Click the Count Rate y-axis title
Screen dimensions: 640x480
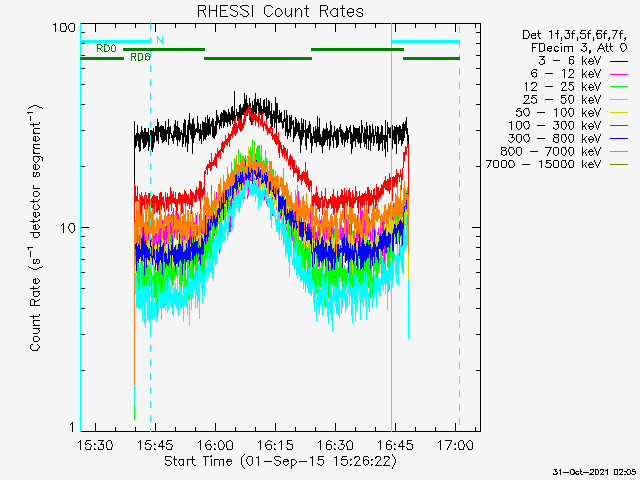click(x=36, y=228)
